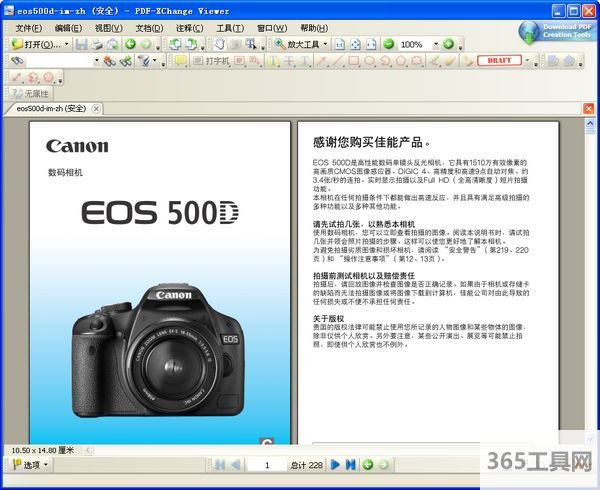Close the eos500d-im-zh tab
Image resolution: width=600 pixels, height=490 pixels.
coord(96,109)
